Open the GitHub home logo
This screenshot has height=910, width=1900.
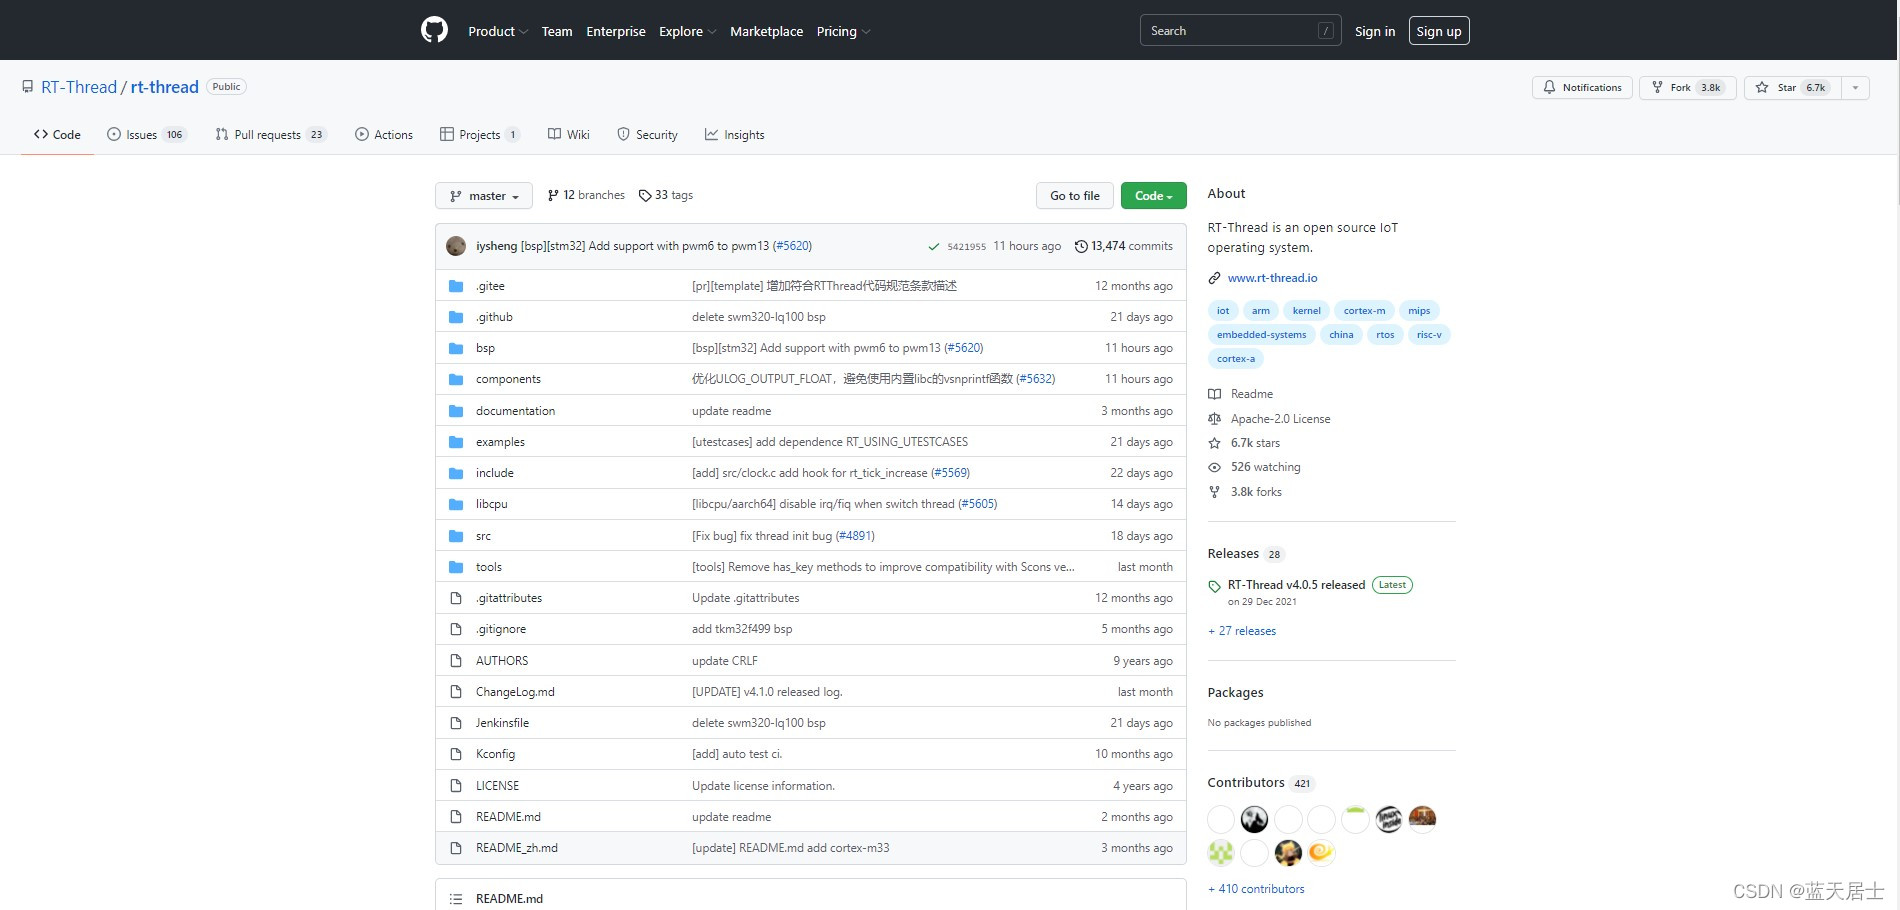(434, 31)
